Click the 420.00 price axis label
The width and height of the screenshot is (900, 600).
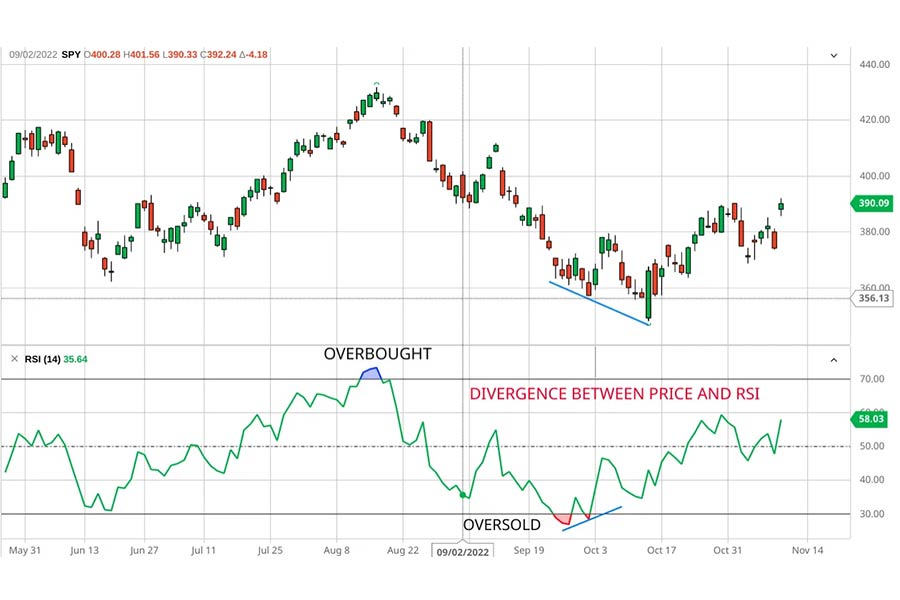[x=875, y=119]
